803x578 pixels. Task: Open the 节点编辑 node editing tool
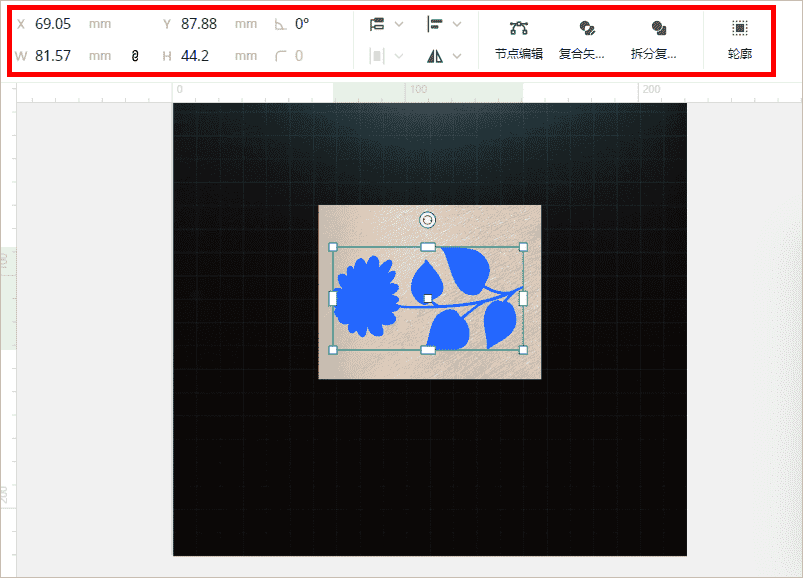tap(519, 39)
